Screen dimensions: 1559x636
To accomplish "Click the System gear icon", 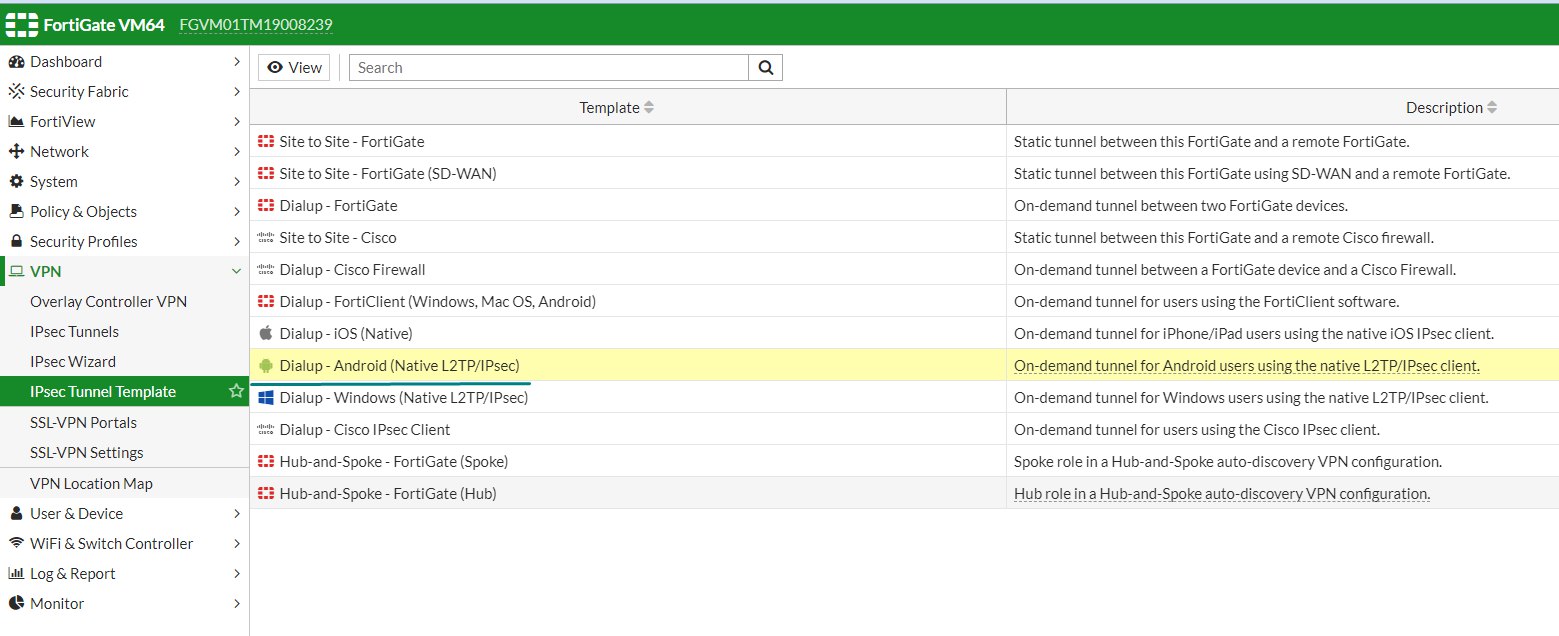I will point(16,182).
